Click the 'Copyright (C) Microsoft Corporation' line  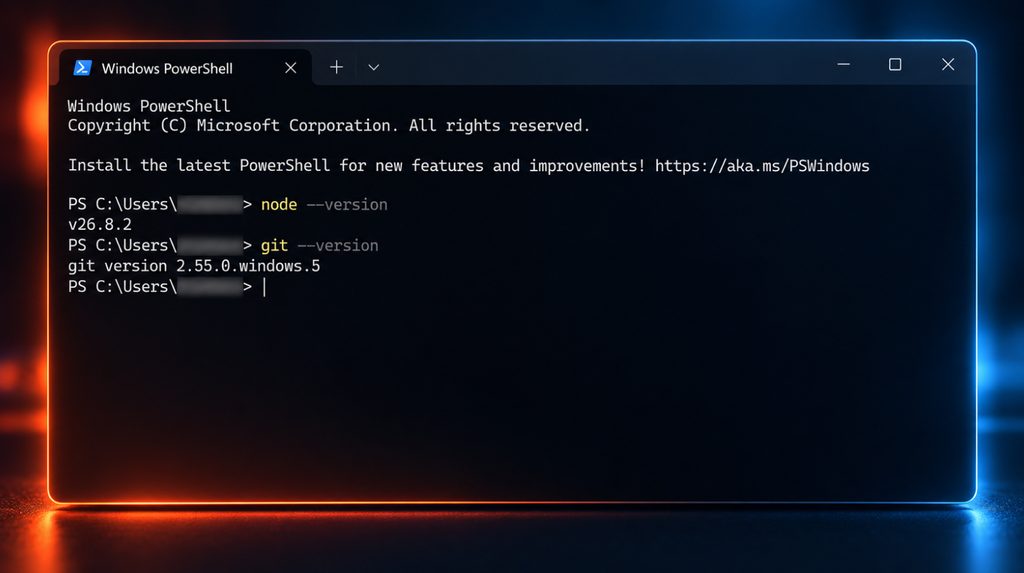328,125
